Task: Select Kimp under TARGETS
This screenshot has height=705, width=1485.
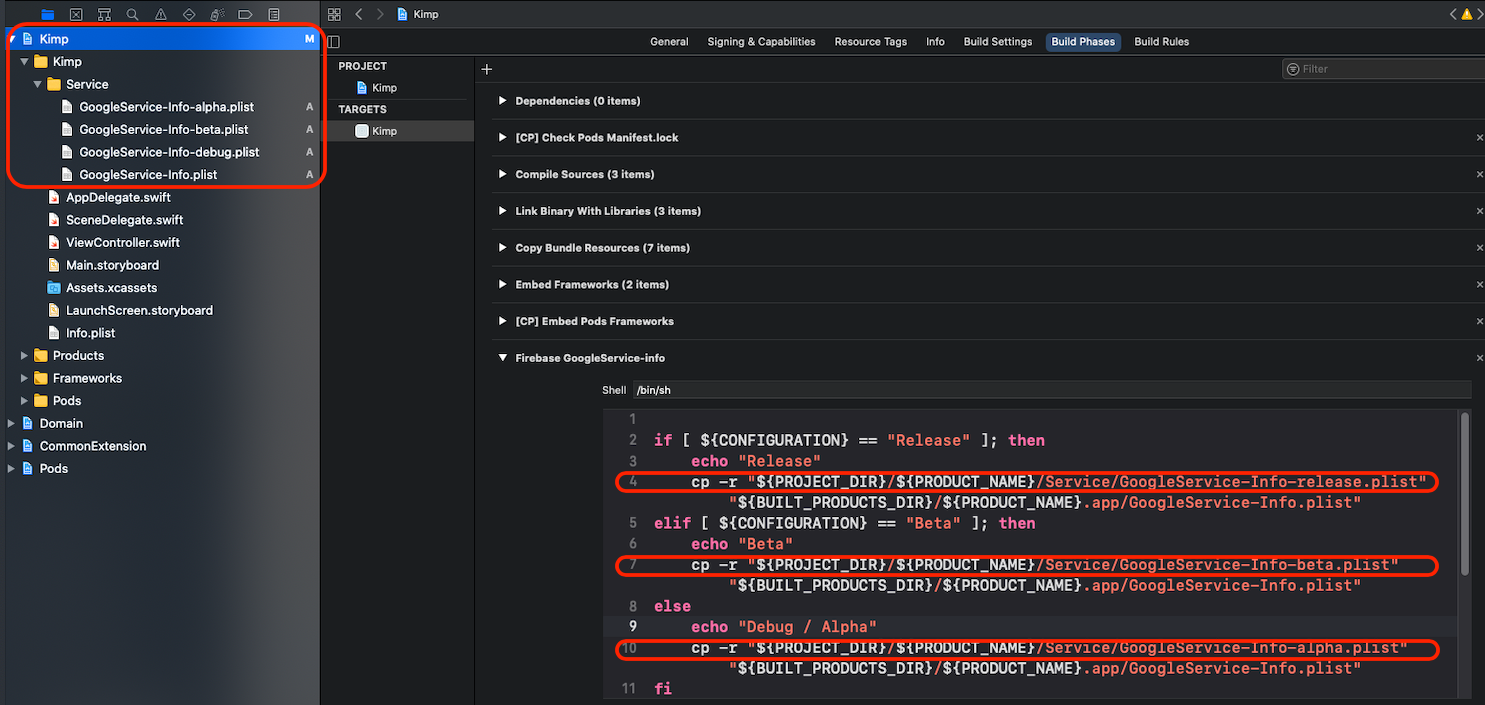Action: (x=376, y=131)
